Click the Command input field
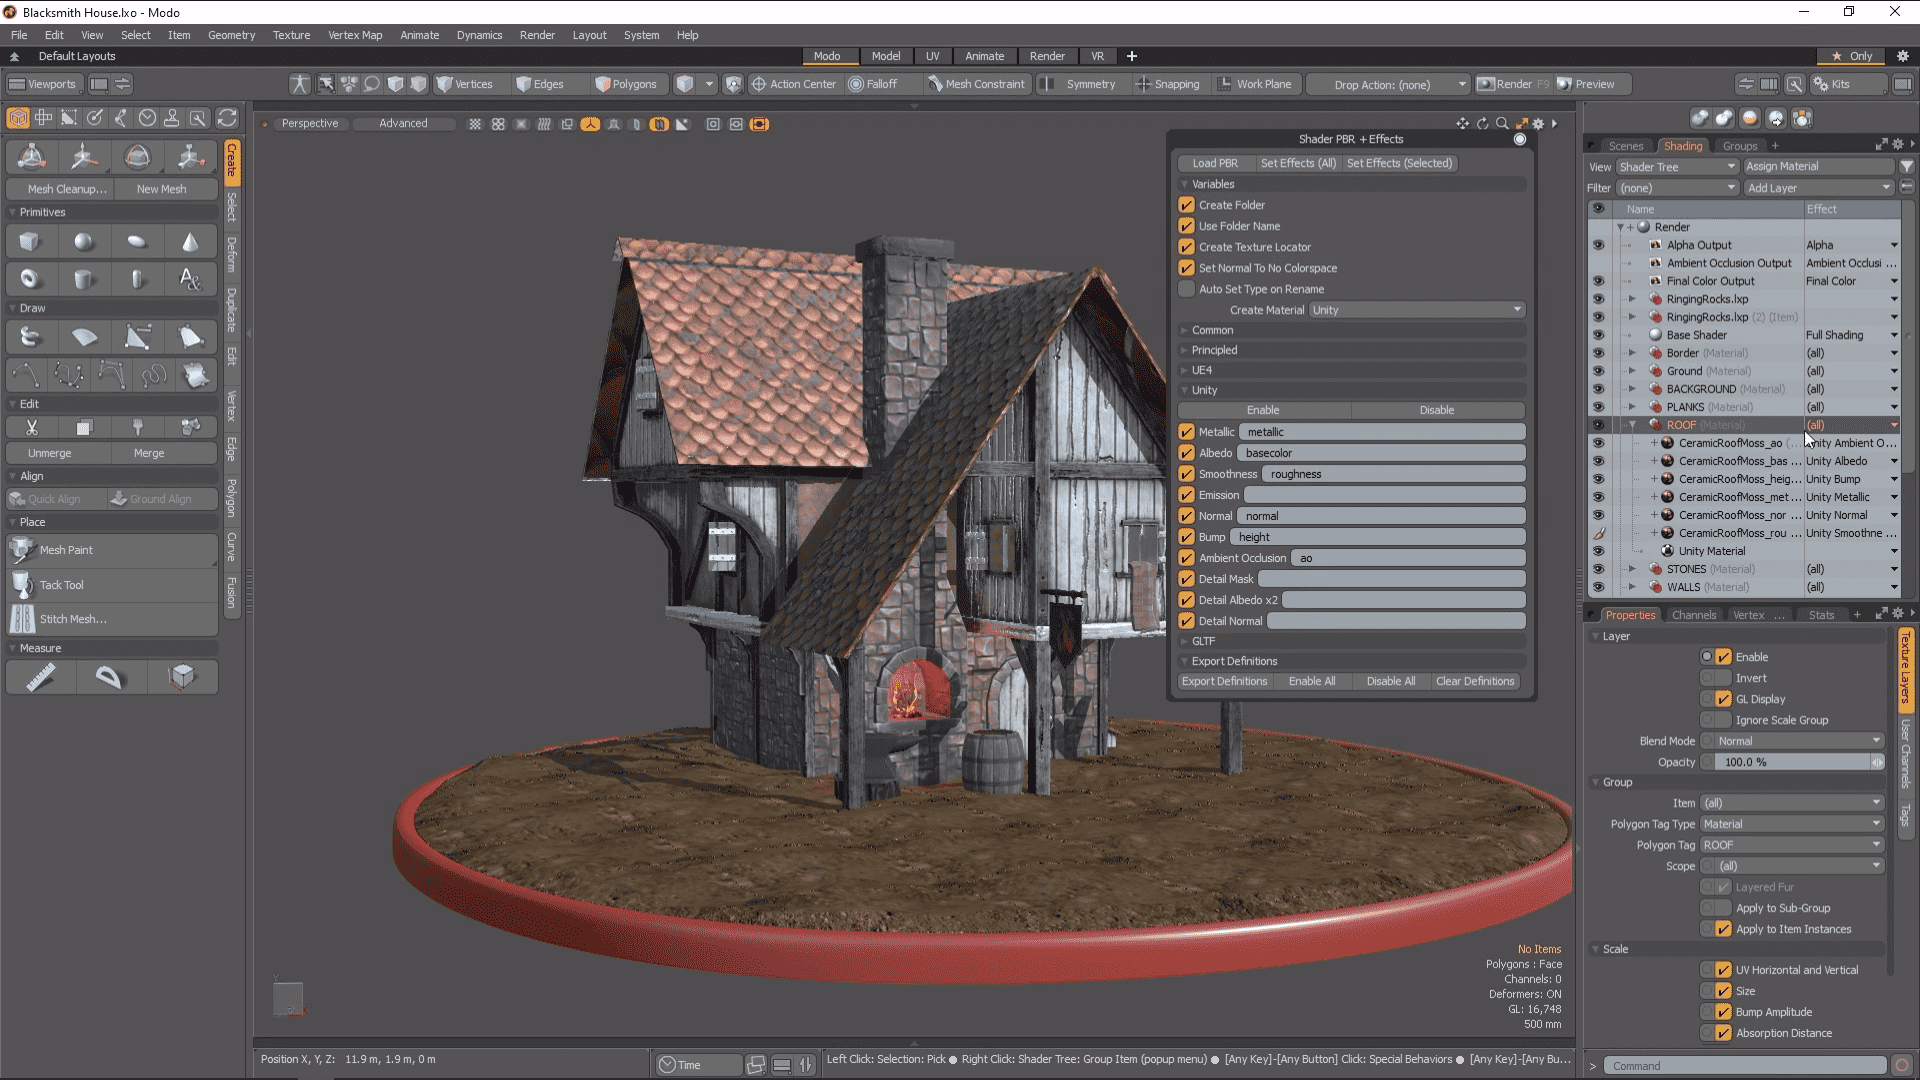 pyautogui.click(x=1745, y=1066)
